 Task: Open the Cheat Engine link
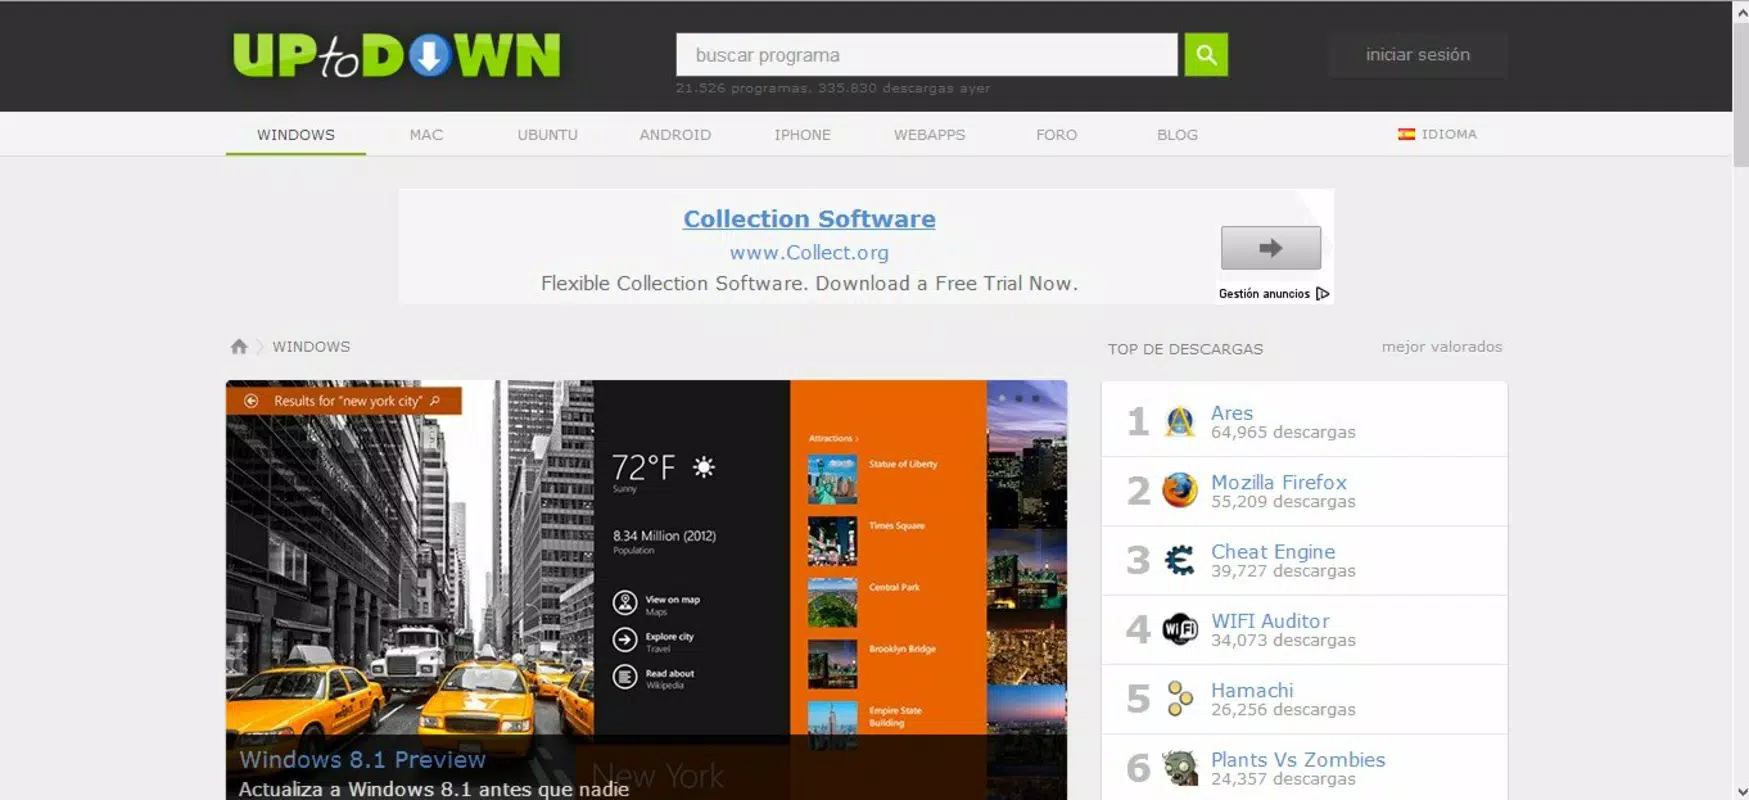pyautogui.click(x=1273, y=551)
